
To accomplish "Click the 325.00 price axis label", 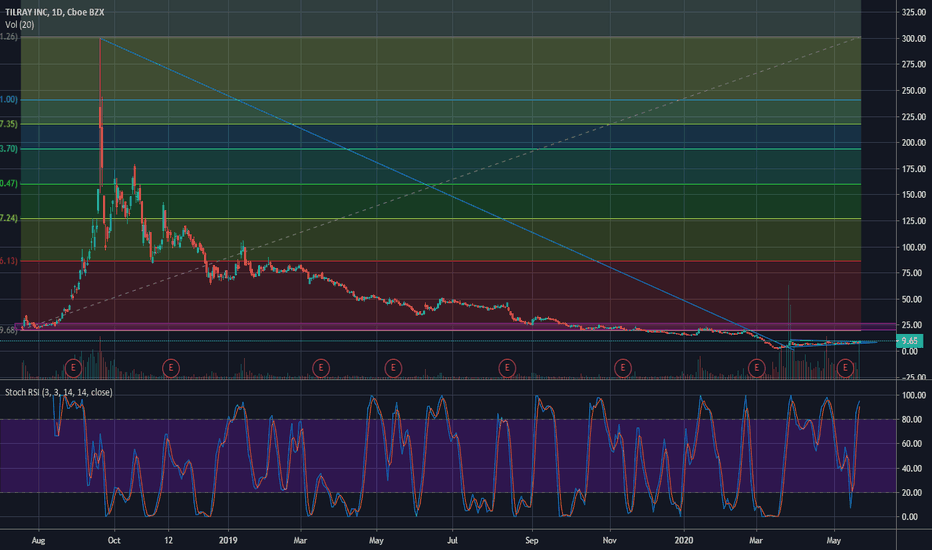I will [x=914, y=12].
